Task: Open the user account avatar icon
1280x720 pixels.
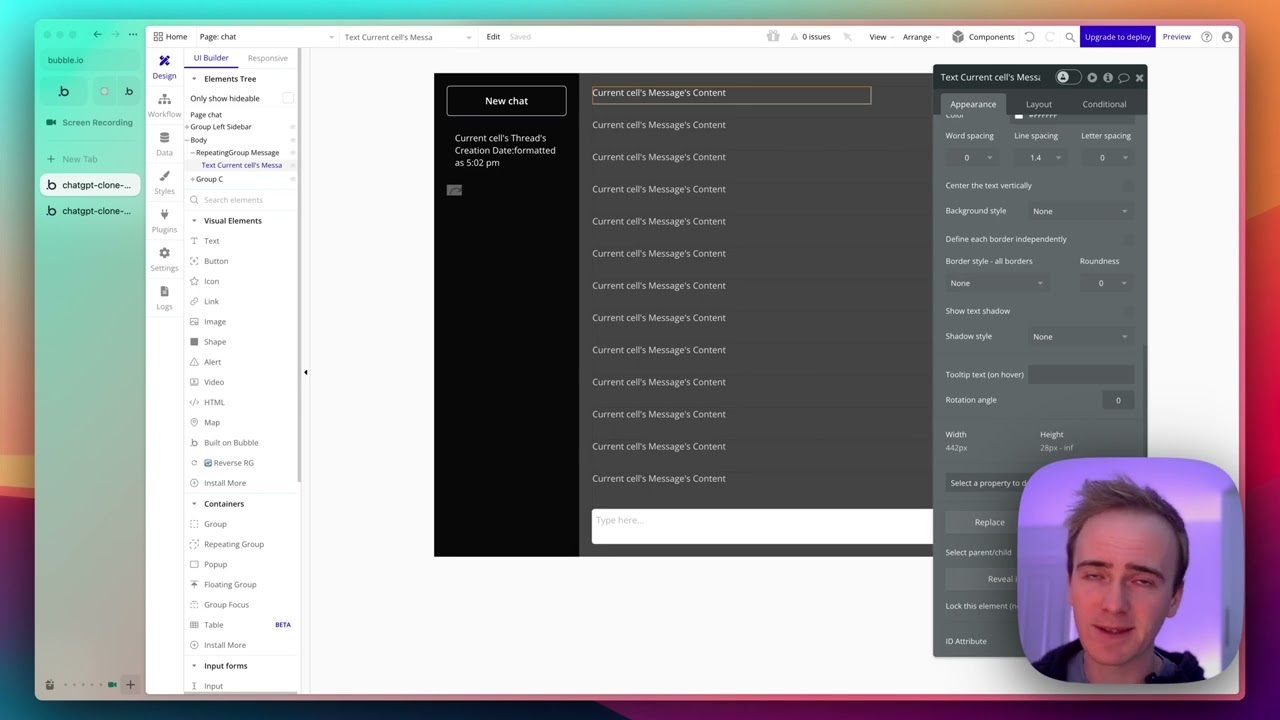Action: 1227,37
